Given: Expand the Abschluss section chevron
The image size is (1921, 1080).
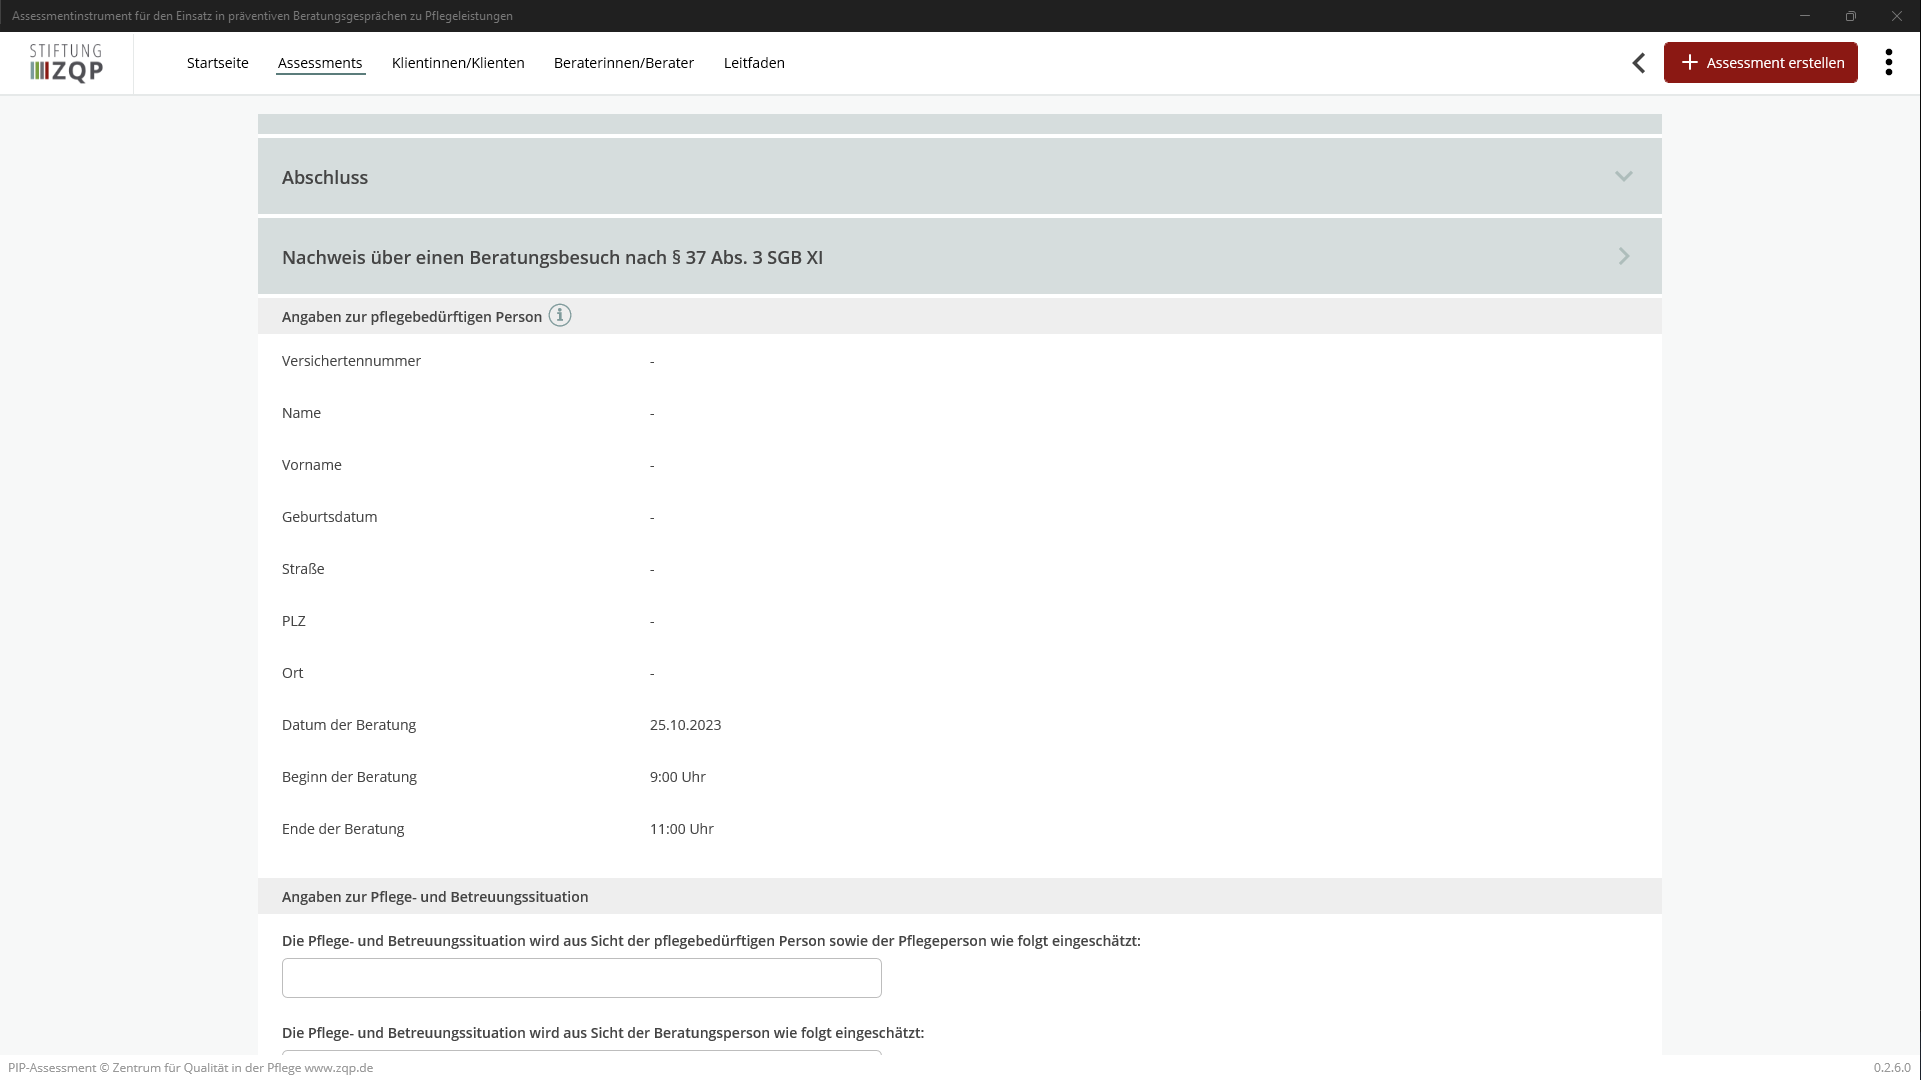Looking at the screenshot, I should (x=1623, y=177).
